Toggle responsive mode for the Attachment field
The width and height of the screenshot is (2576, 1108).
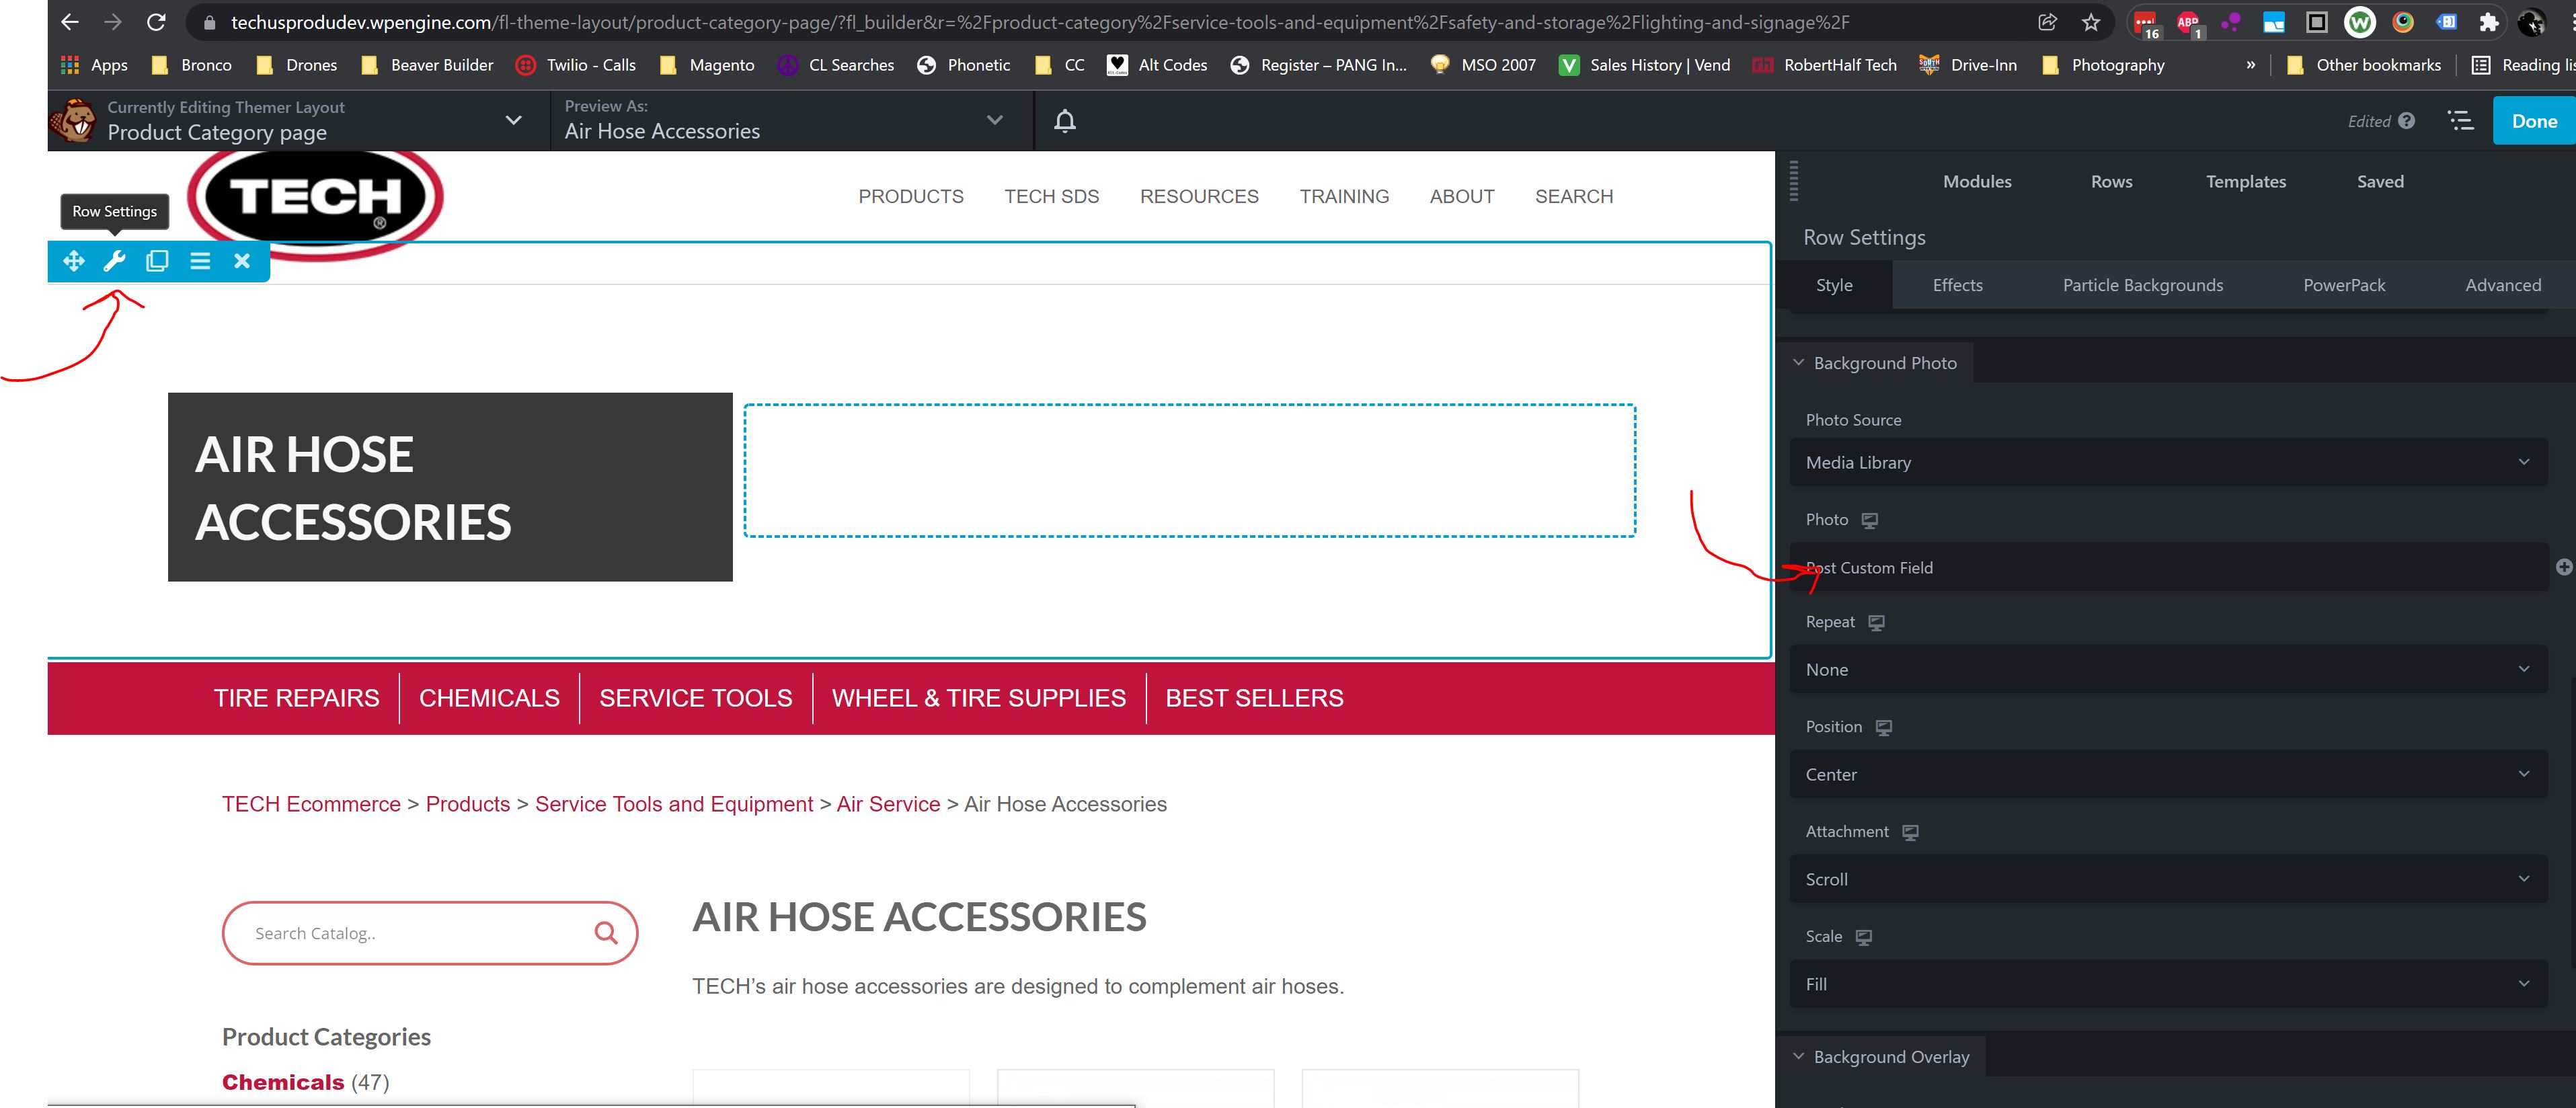1911,833
